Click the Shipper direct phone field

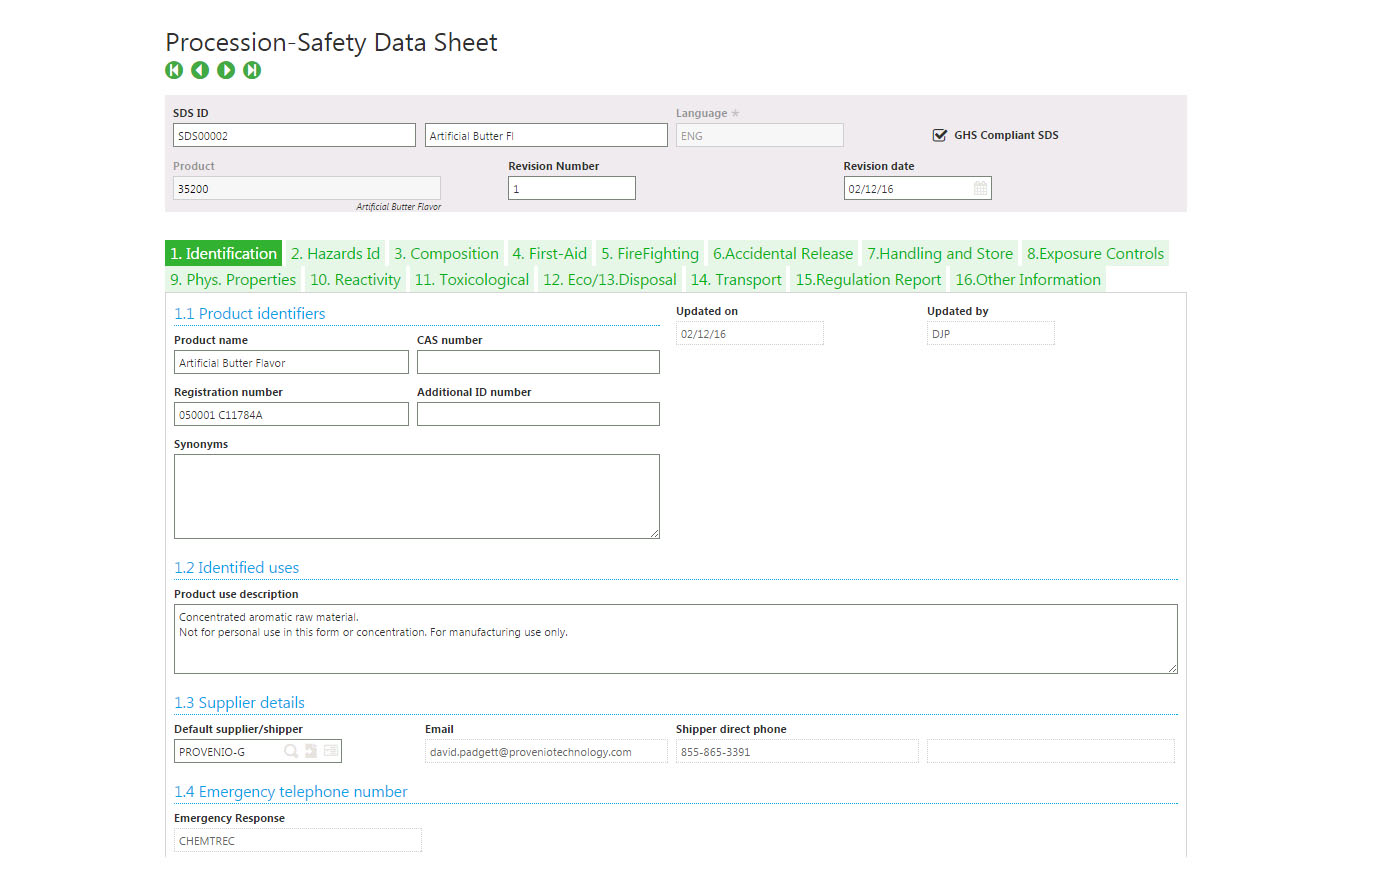(x=797, y=751)
